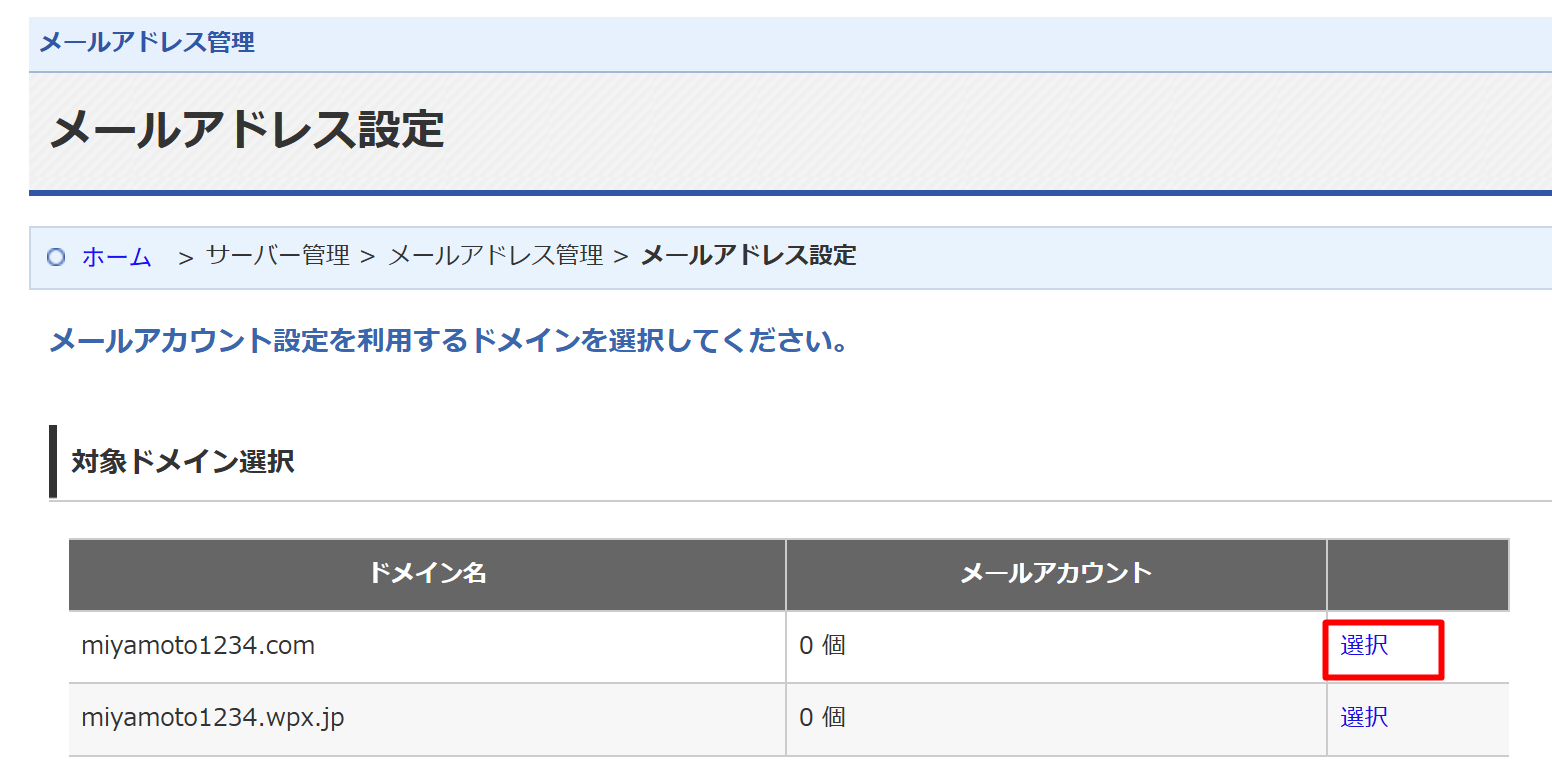This screenshot has width=1552, height=777.
Task: Click the blank header cell above 選択 links
Action: click(1417, 574)
